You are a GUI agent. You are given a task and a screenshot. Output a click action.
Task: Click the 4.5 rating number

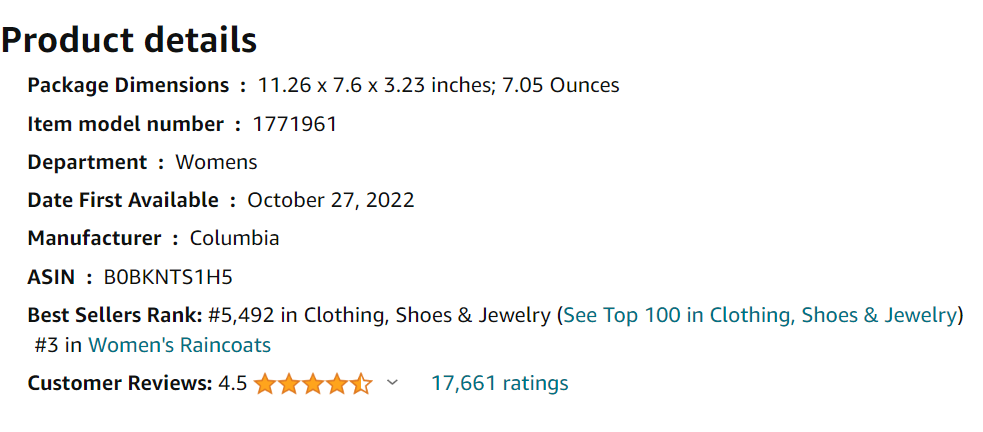[x=233, y=383]
